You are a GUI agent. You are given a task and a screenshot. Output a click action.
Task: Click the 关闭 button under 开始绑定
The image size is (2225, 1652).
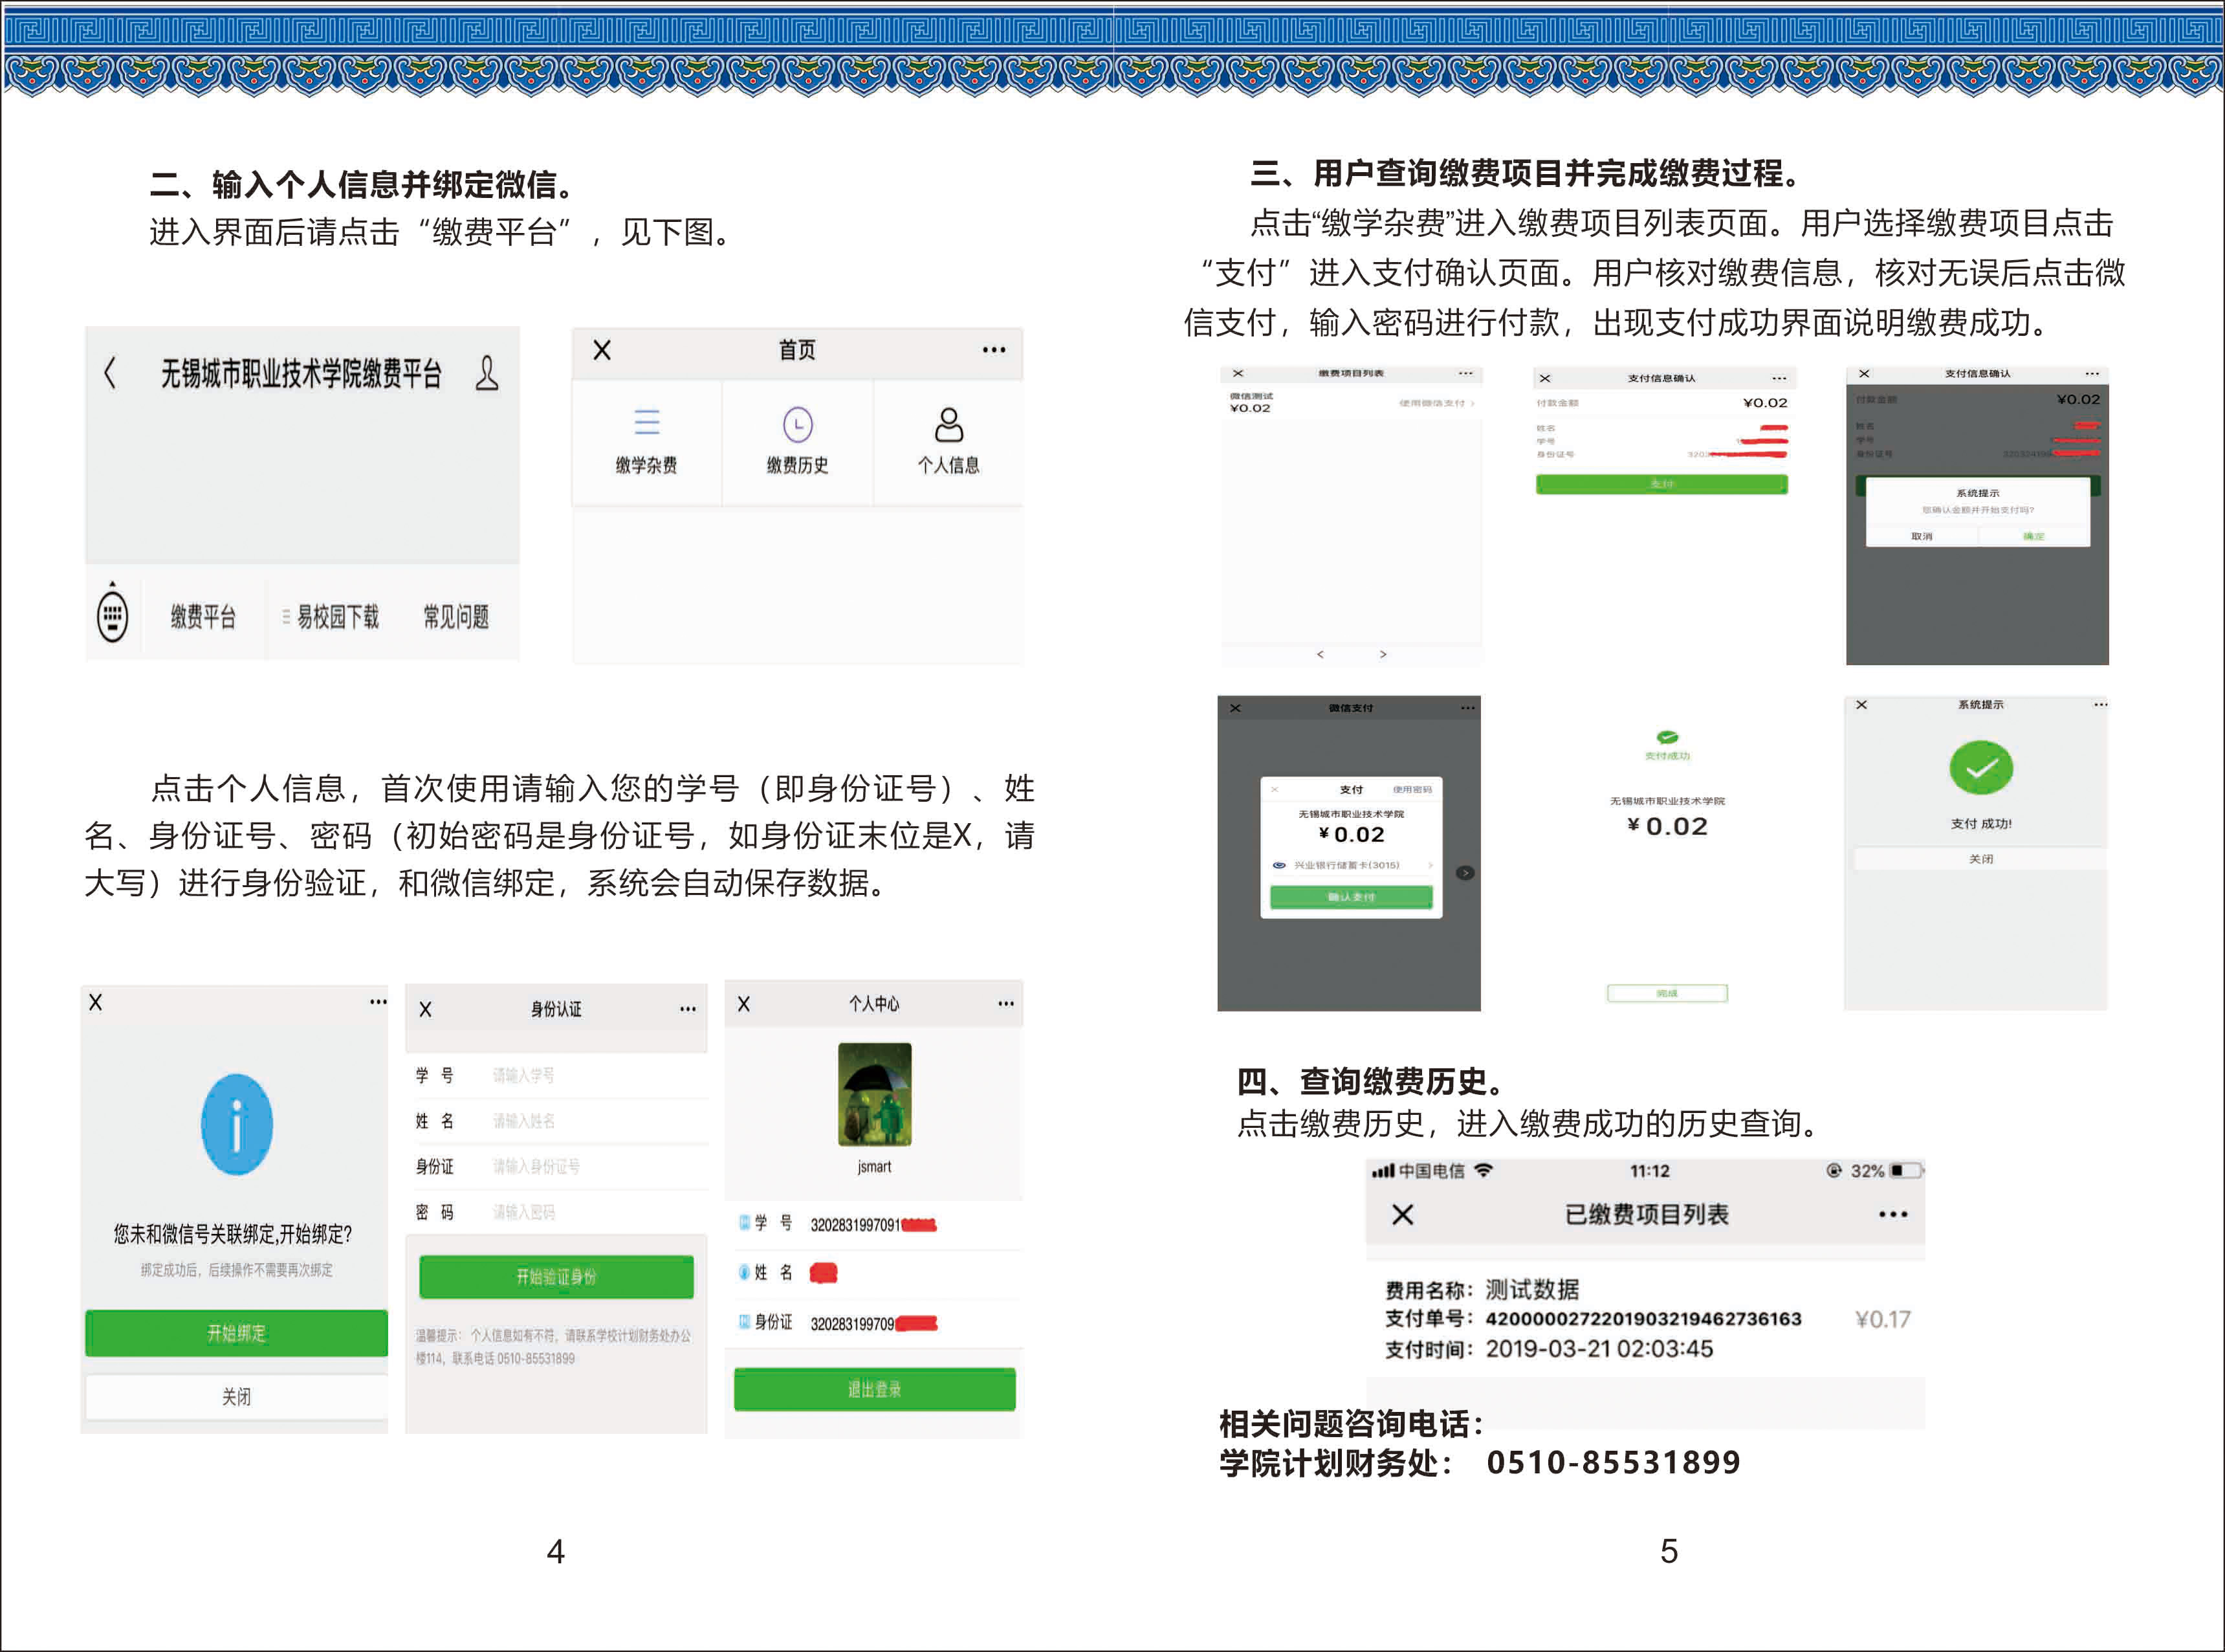pyautogui.click(x=237, y=1397)
